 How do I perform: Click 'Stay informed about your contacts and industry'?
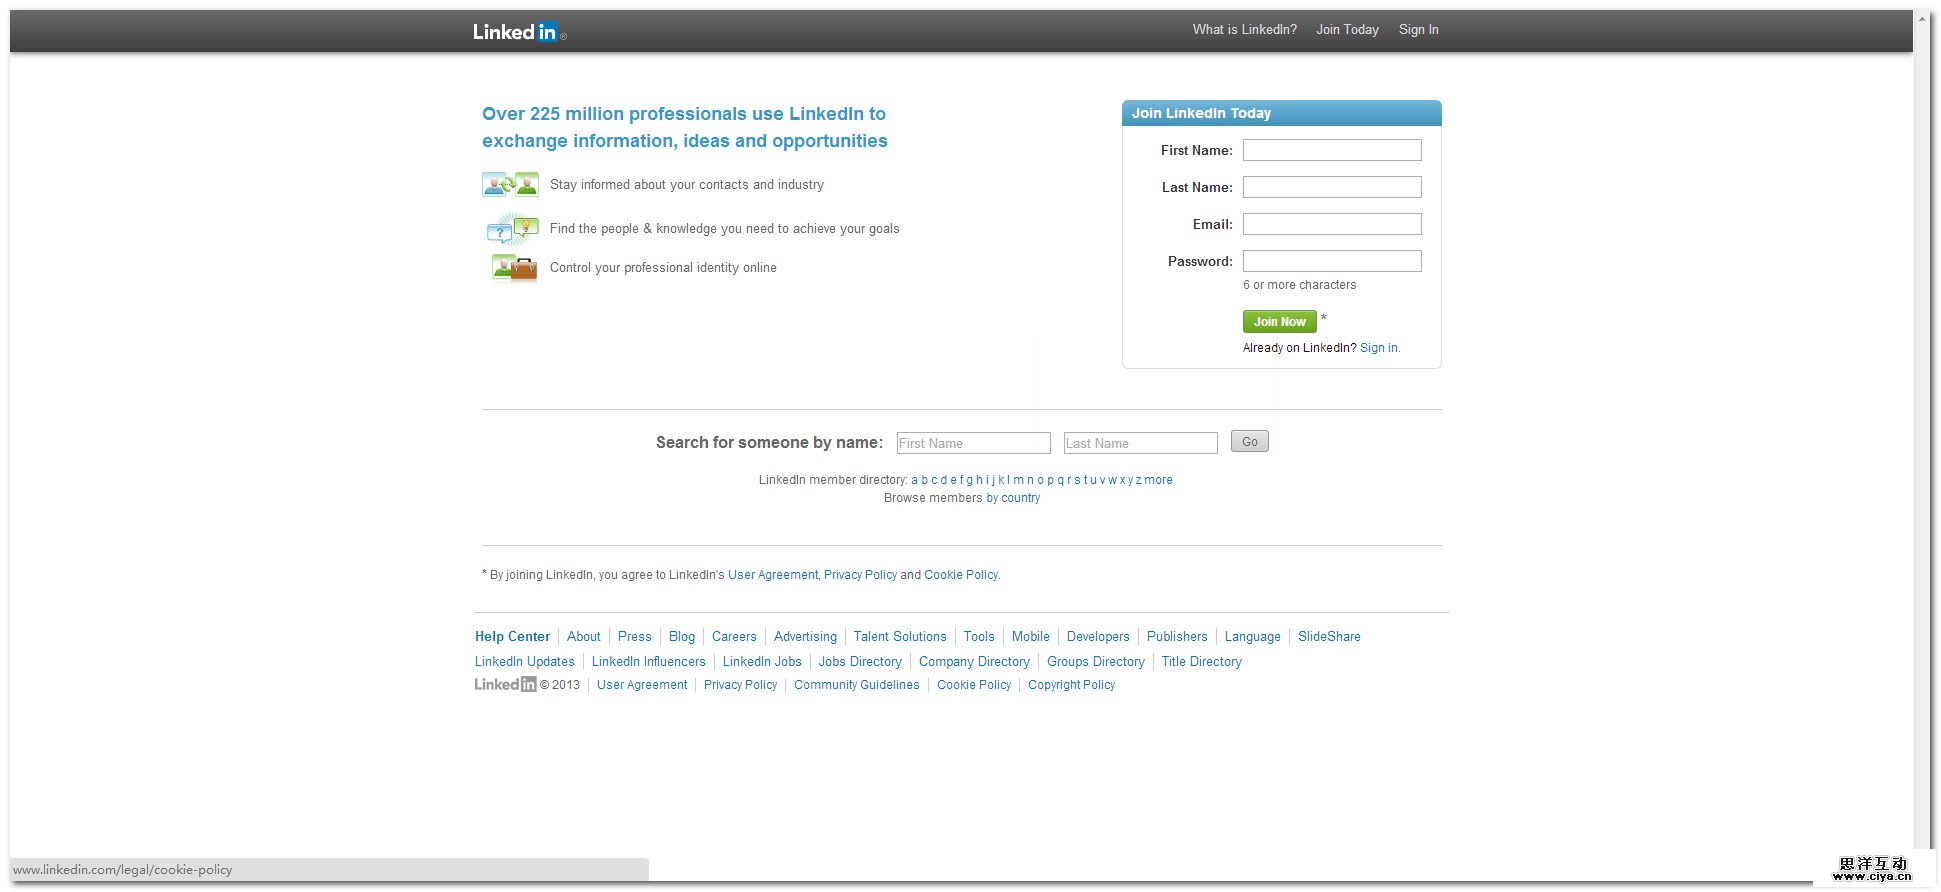point(687,185)
